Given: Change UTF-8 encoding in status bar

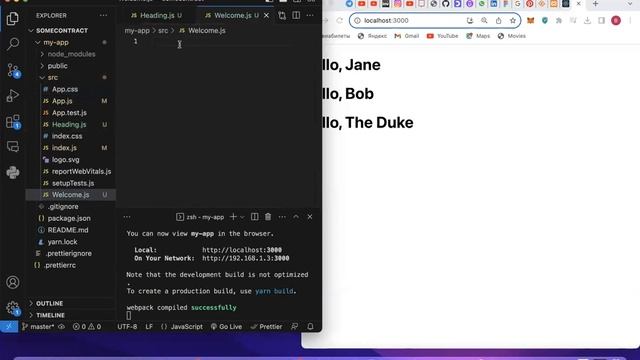Looking at the screenshot, I should click(x=127, y=327).
